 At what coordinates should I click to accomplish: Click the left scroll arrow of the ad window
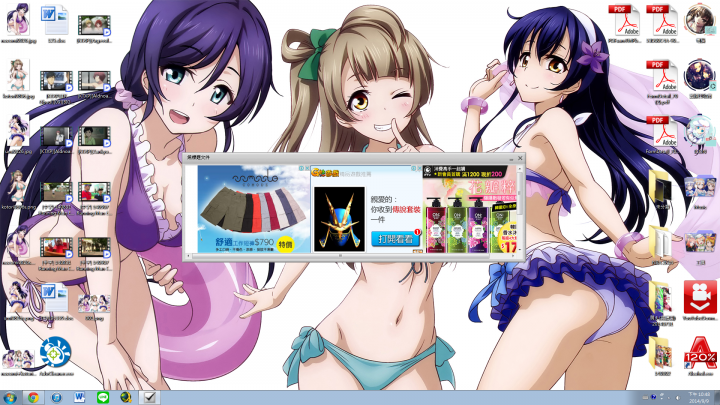188,256
